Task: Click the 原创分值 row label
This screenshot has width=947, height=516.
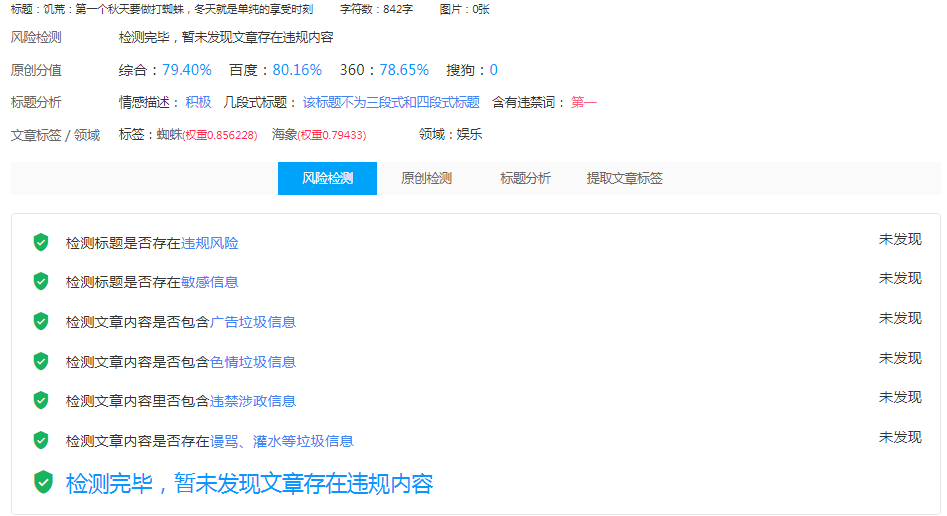Action: (x=36, y=70)
